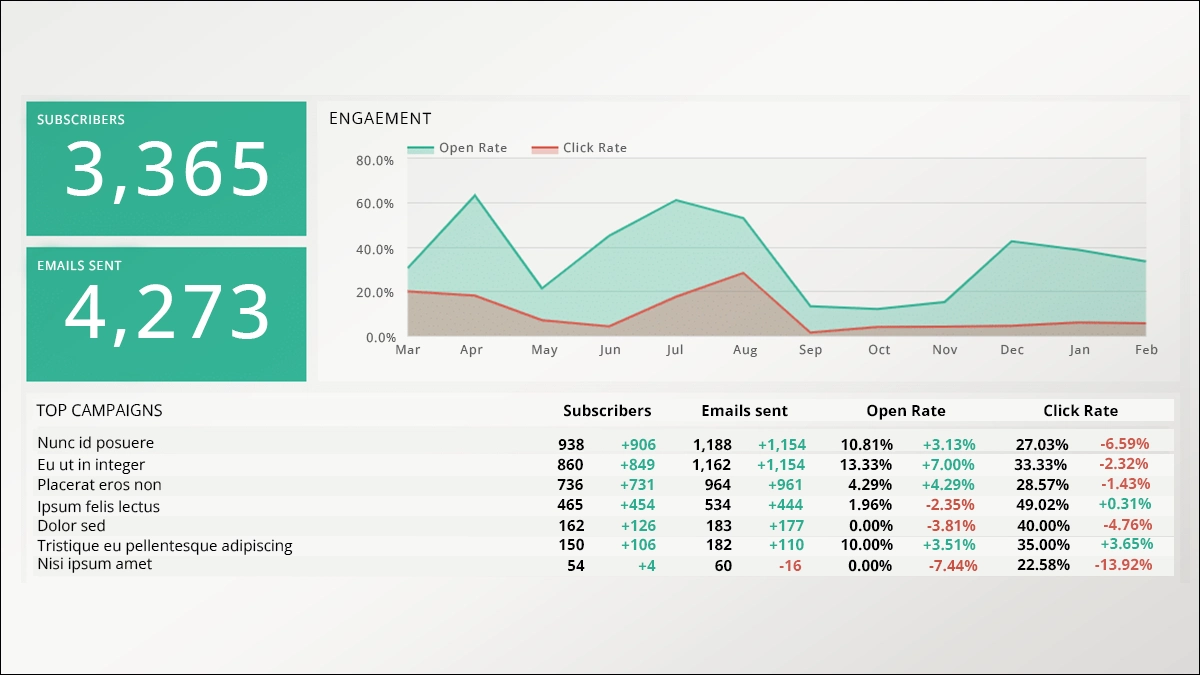Click the 80.0% y-axis label
This screenshot has width=1200, height=675.
click(375, 160)
